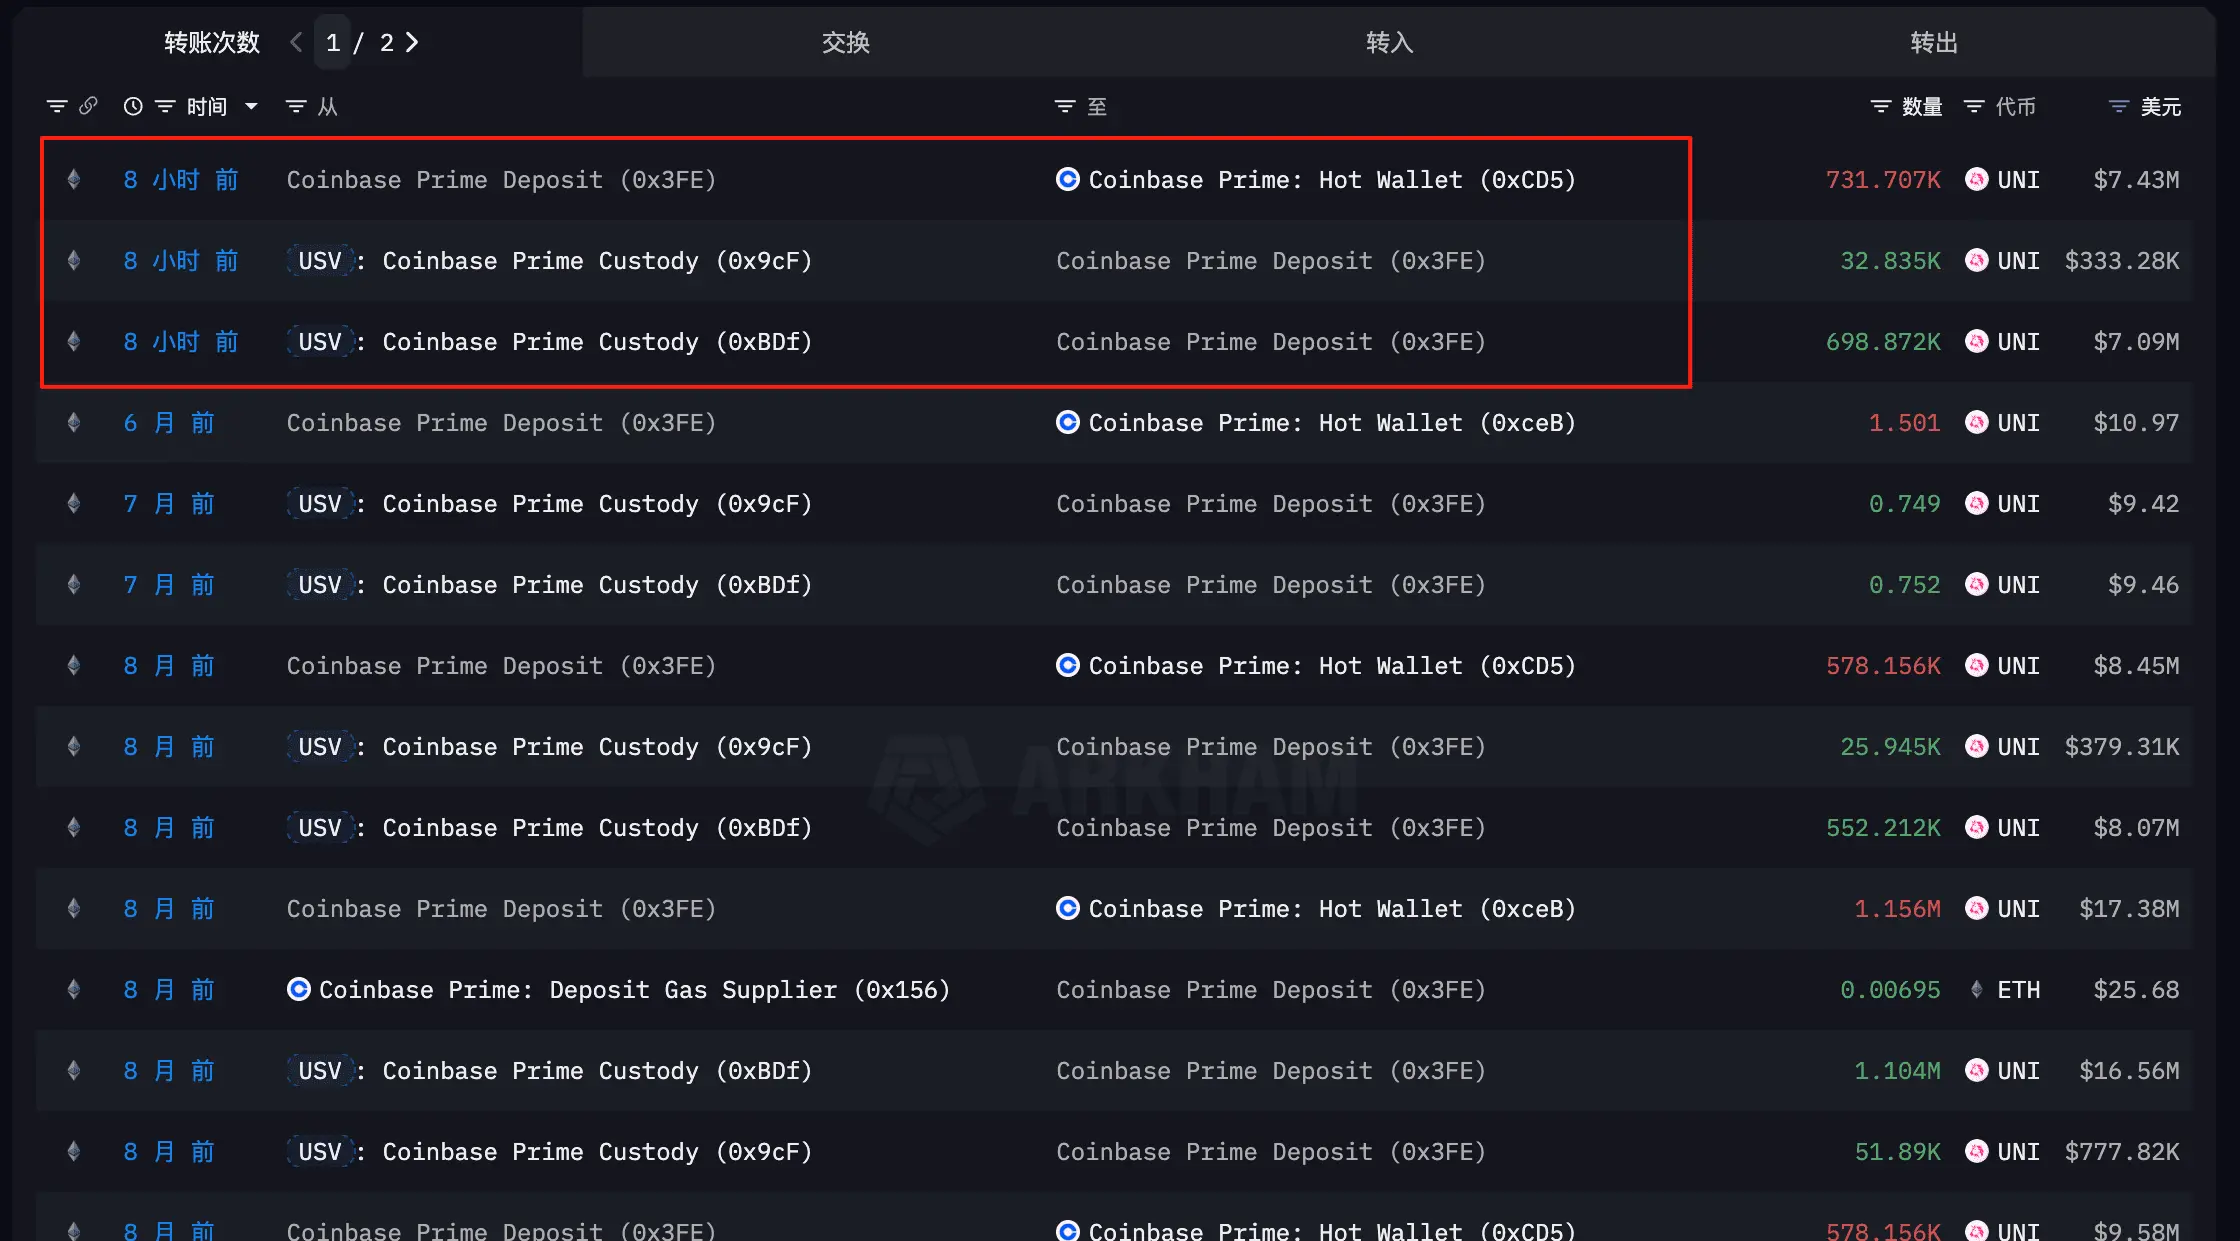Click the page number 1 field
2240x1241 pixels.
(x=333, y=42)
